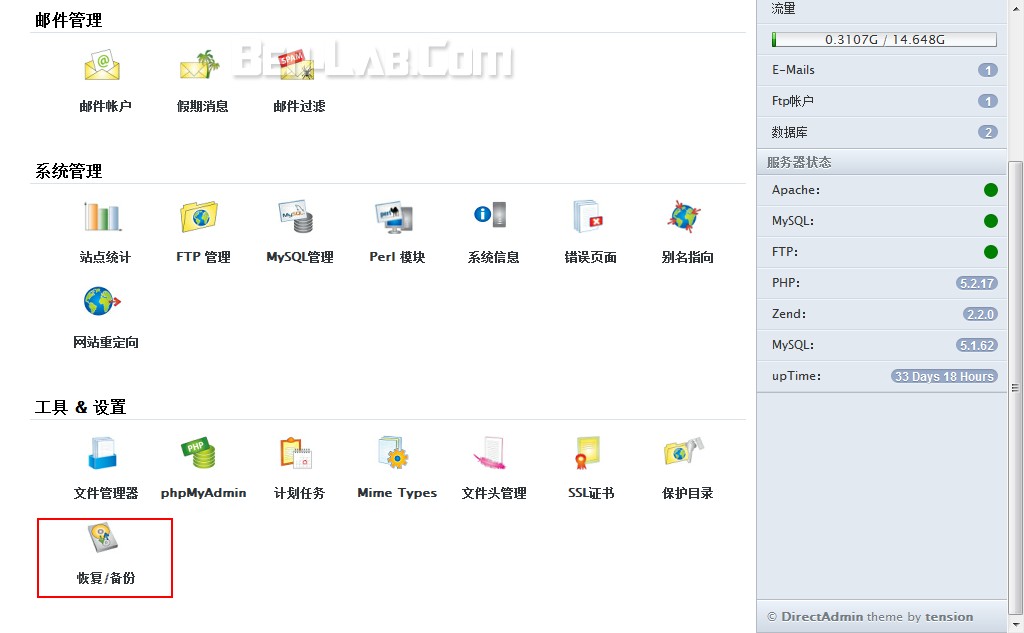Click the Apache green status indicator
Viewport: 1024px width, 633px height.
click(991, 190)
